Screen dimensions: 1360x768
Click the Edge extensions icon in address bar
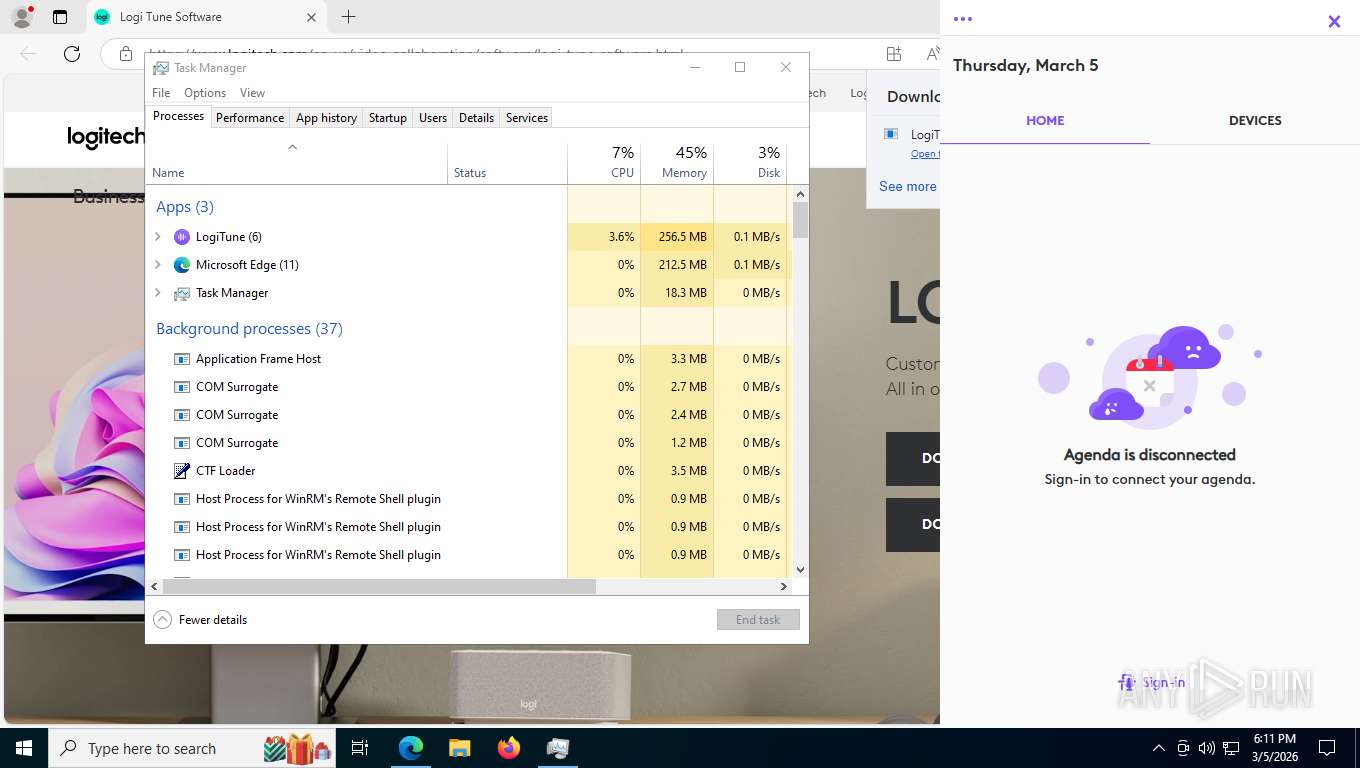tap(894, 54)
